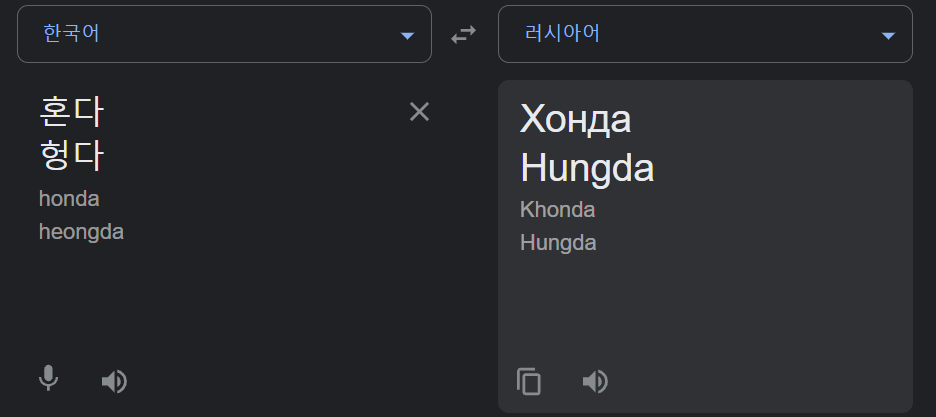Screen dimensions: 936x417
Task: Select the small Hungda transliteration line
Action: point(558,243)
